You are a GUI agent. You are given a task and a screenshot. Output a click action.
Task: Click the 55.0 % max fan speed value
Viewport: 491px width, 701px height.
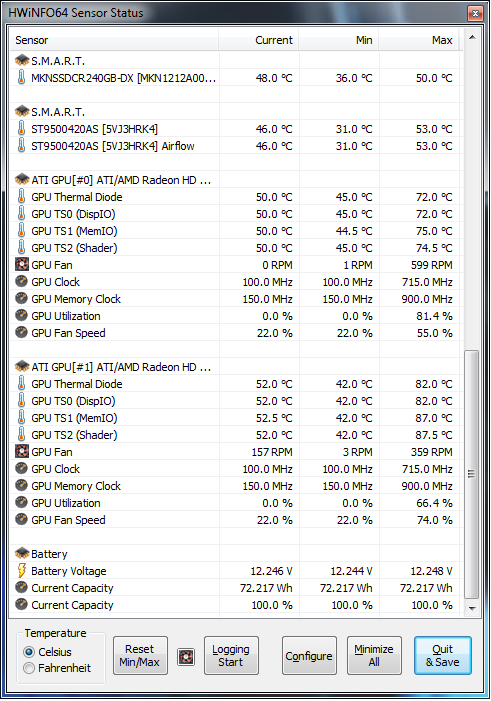point(435,333)
